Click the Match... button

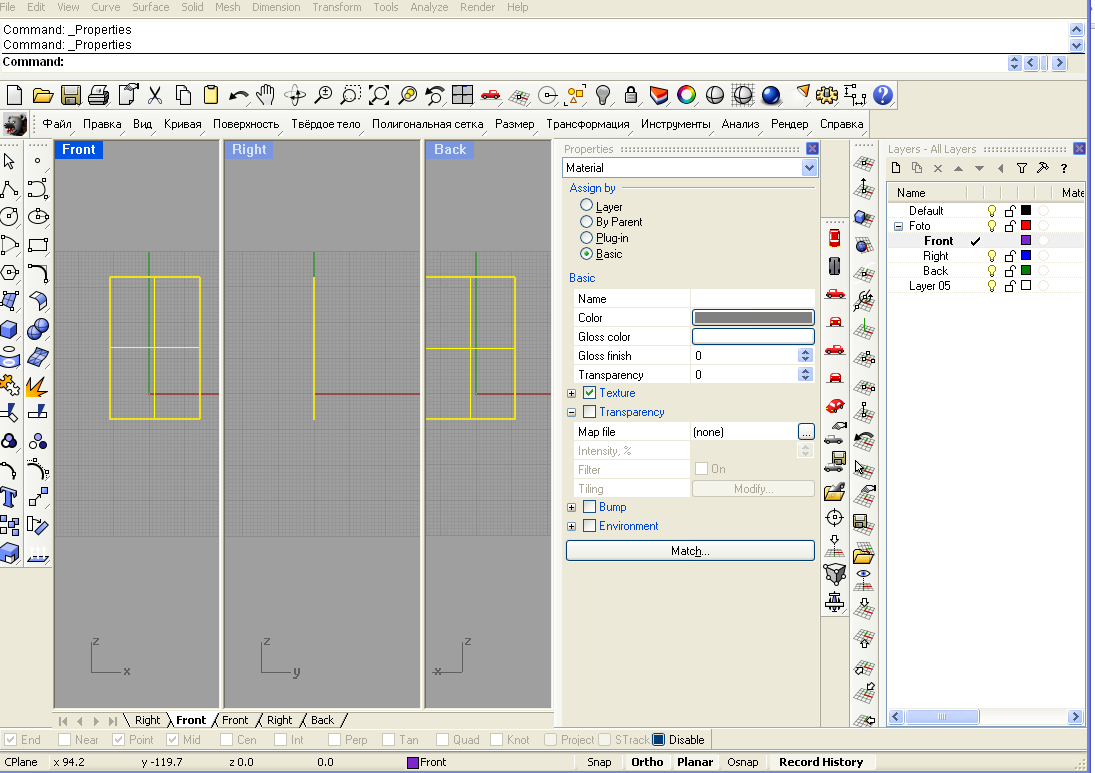coord(690,551)
